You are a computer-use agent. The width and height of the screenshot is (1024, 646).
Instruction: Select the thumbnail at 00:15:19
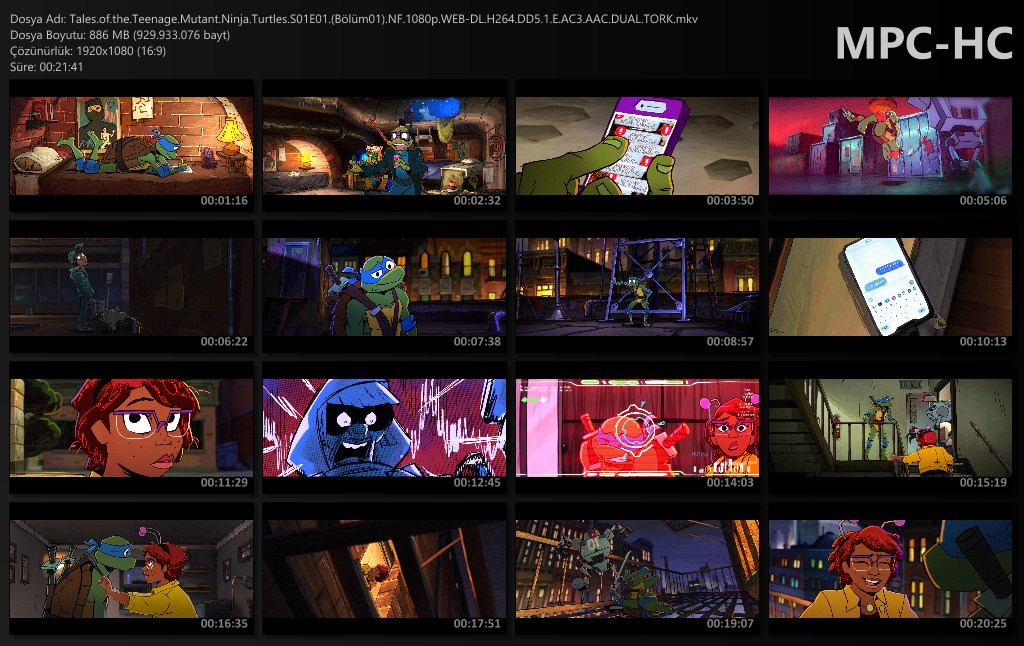(890, 428)
